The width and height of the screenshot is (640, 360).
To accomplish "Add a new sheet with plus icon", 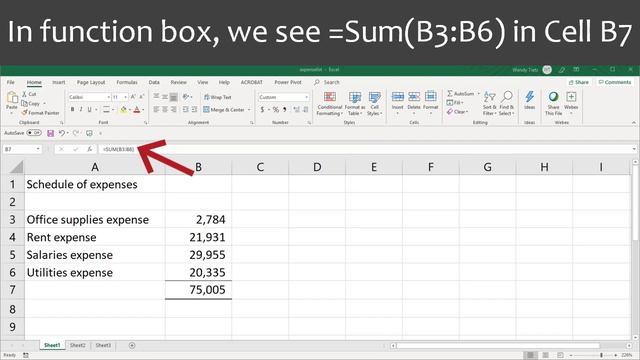I will (132, 345).
